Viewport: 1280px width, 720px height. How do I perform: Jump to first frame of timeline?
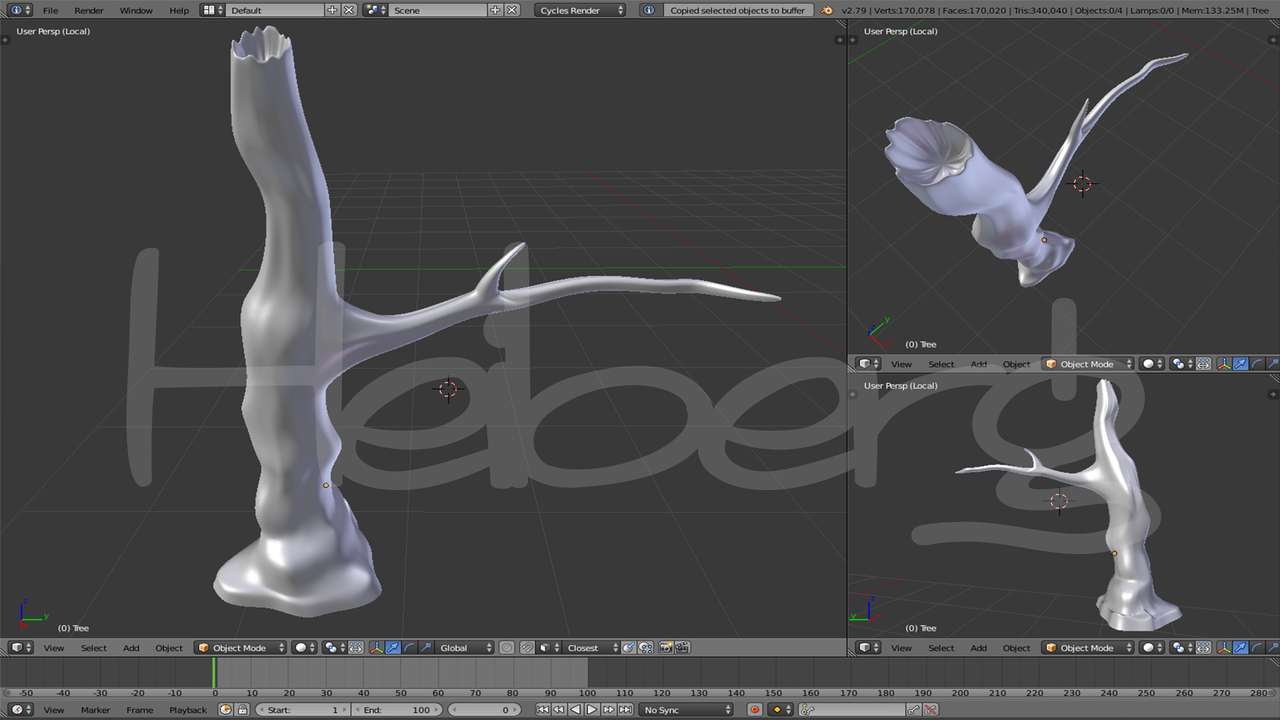pyautogui.click(x=542, y=710)
